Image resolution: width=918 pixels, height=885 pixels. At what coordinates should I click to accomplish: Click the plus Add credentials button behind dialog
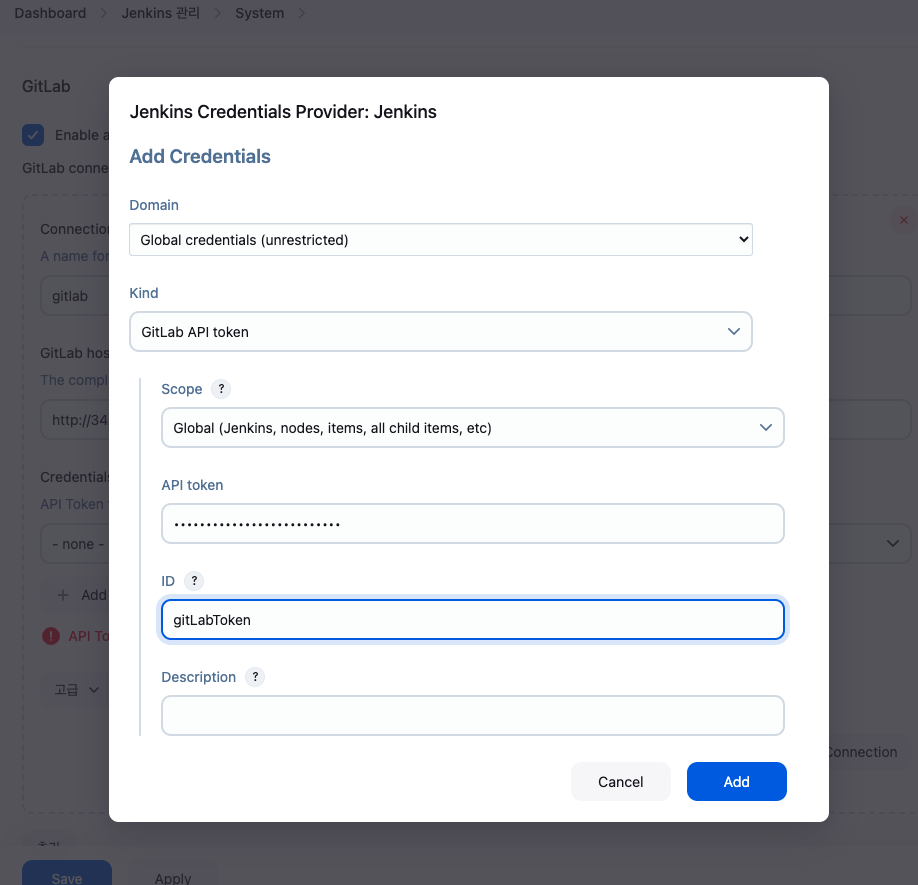coord(76,595)
